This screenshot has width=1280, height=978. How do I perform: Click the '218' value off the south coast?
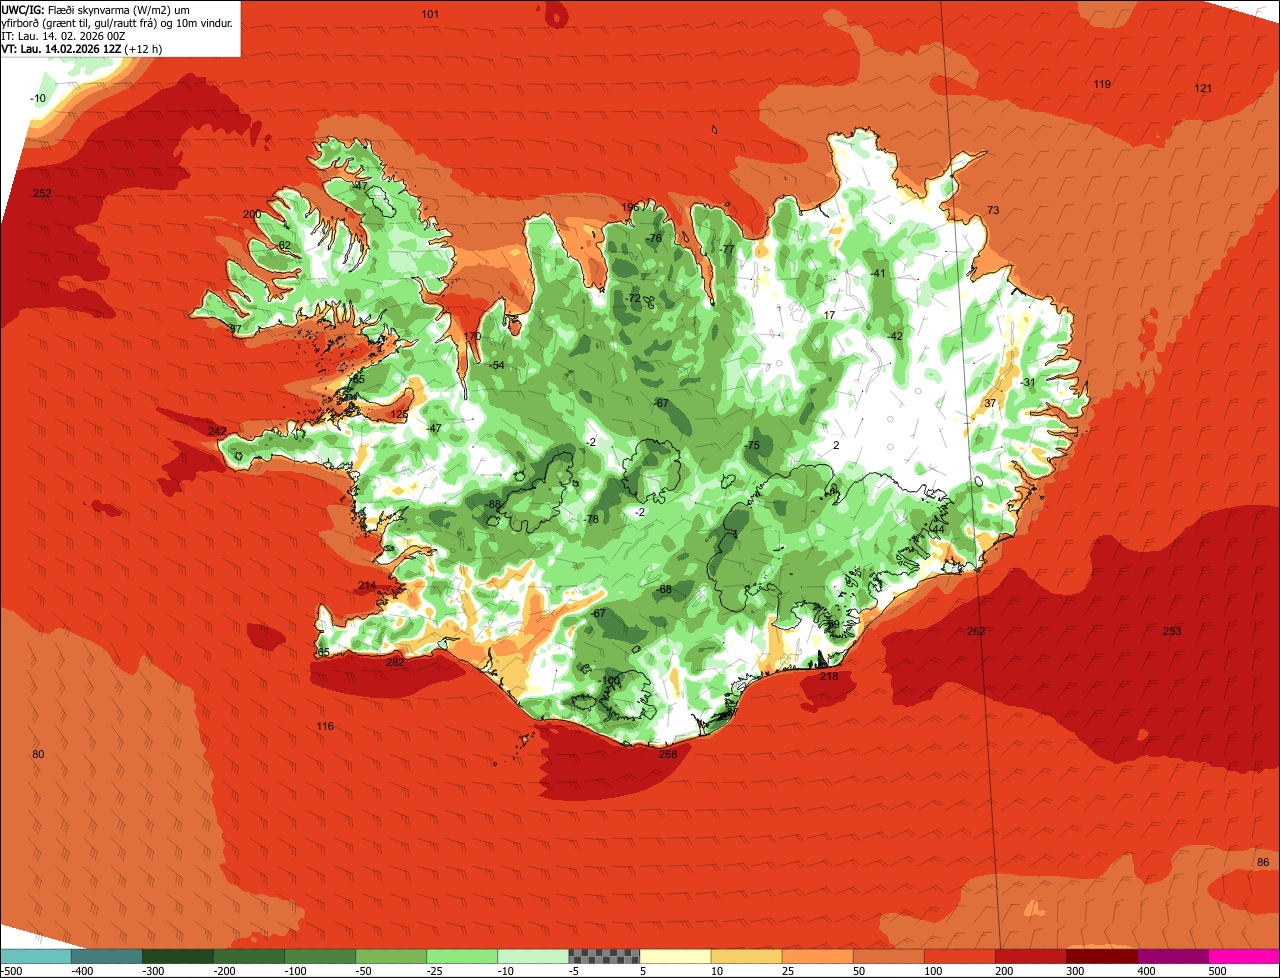tap(829, 676)
